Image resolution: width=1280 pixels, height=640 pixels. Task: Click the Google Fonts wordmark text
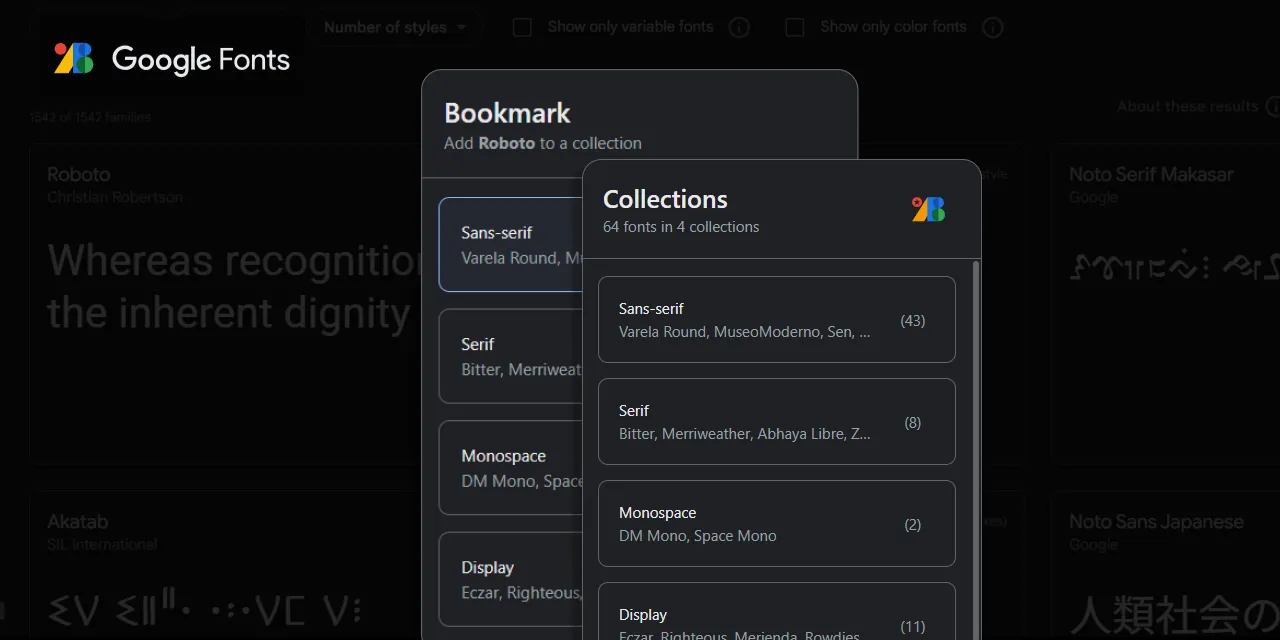click(201, 60)
